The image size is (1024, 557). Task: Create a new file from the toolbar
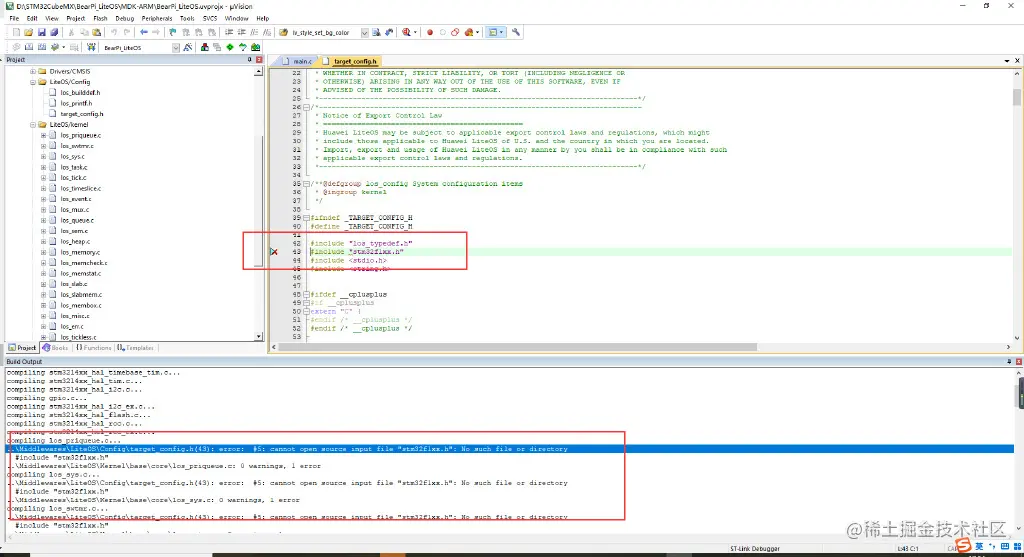[16, 32]
